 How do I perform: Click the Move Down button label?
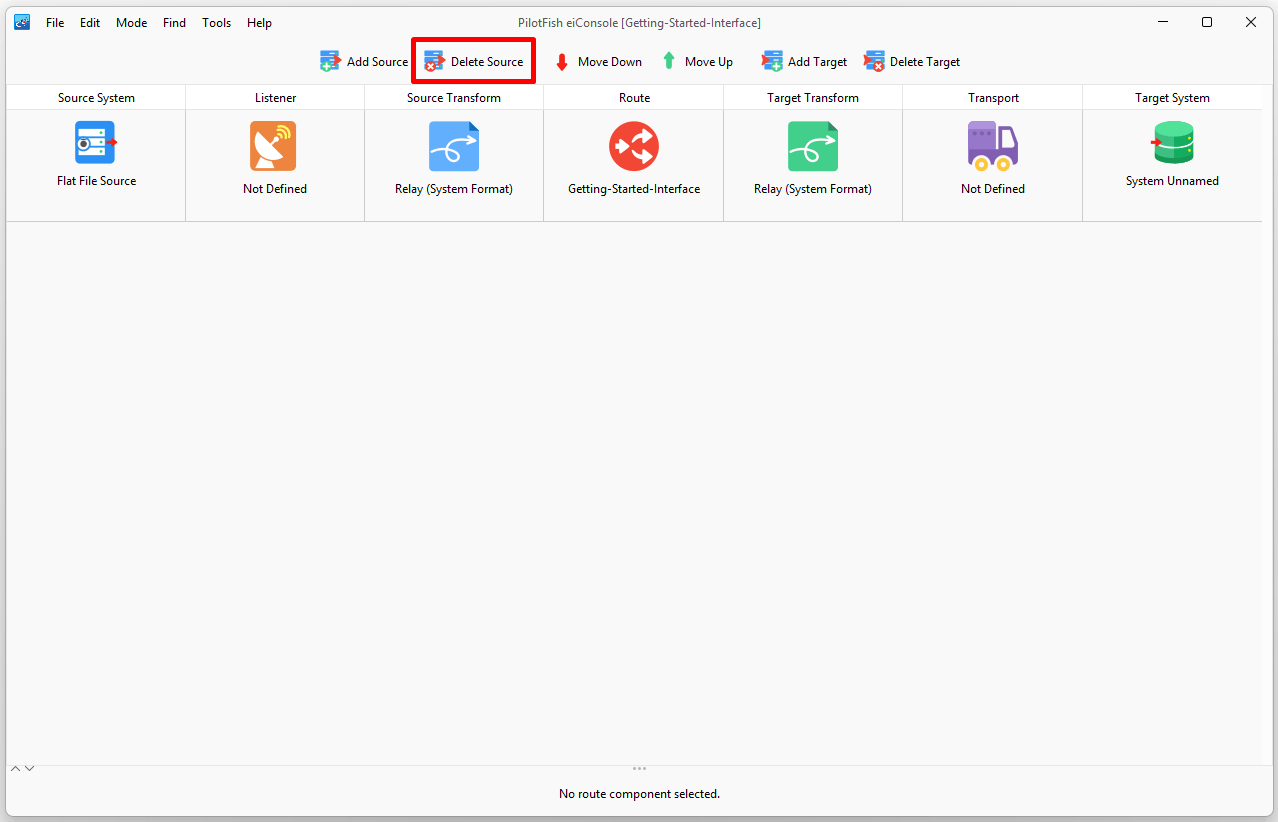[610, 62]
